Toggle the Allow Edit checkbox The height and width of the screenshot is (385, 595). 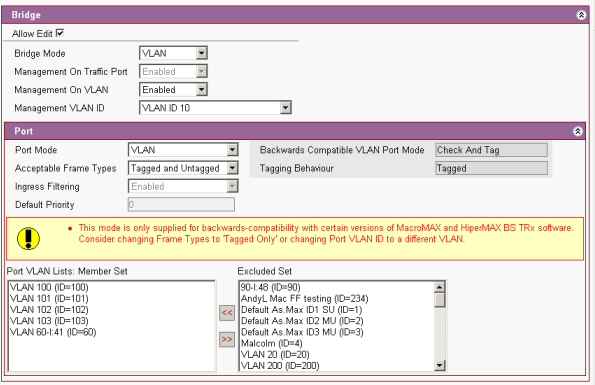(x=60, y=33)
